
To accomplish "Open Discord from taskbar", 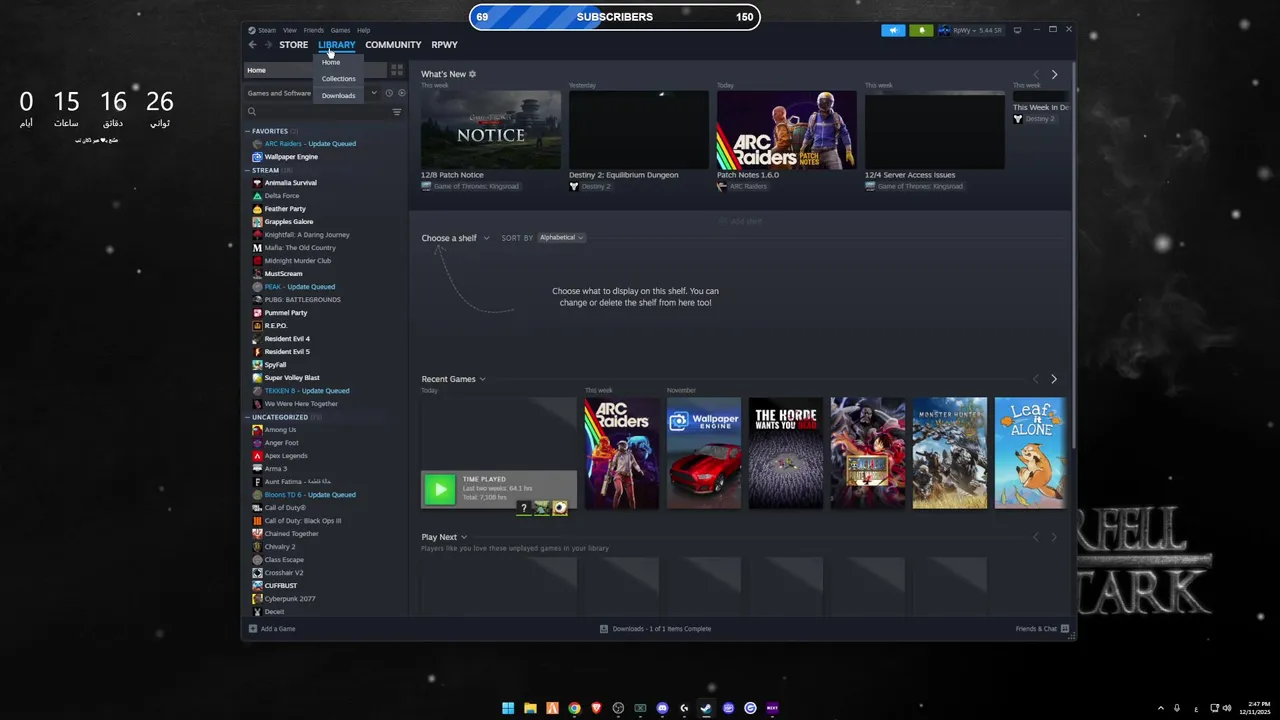I will point(662,708).
